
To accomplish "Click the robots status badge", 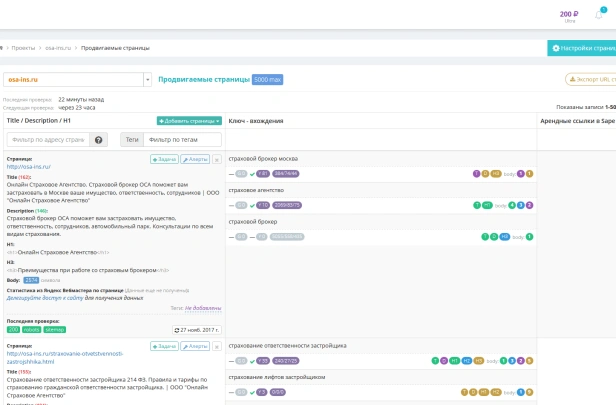I will pyautogui.click(x=31, y=328).
